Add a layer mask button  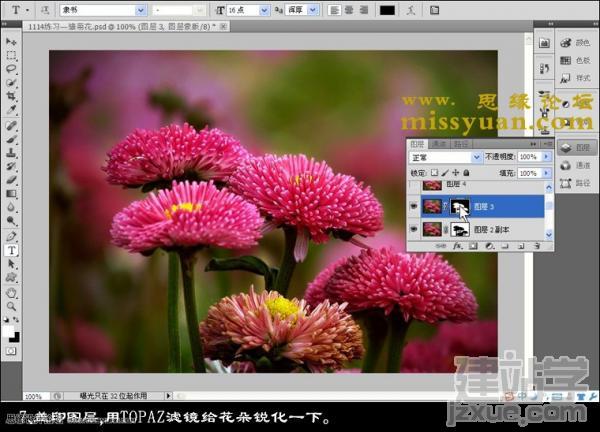tap(473, 246)
